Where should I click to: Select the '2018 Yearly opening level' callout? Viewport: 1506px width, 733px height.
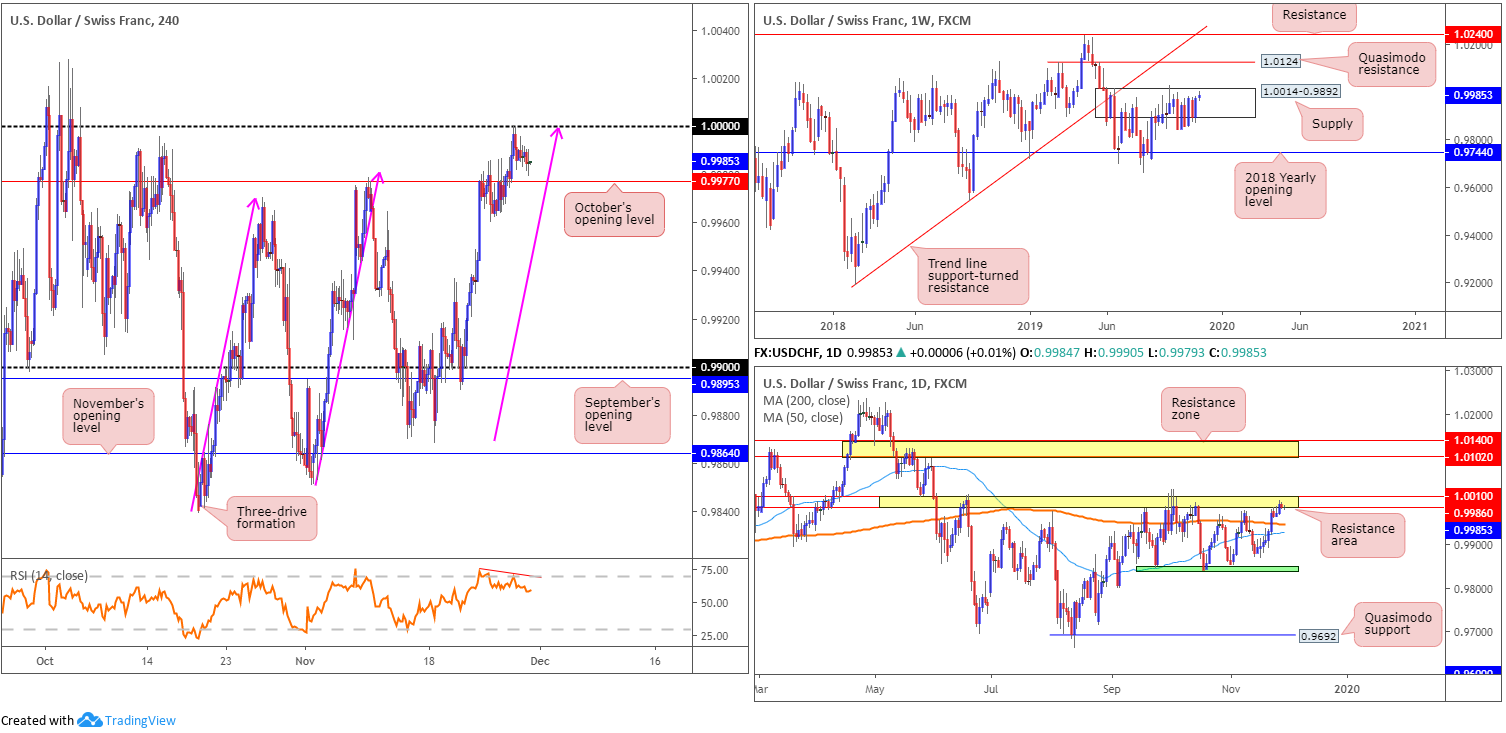(1279, 189)
